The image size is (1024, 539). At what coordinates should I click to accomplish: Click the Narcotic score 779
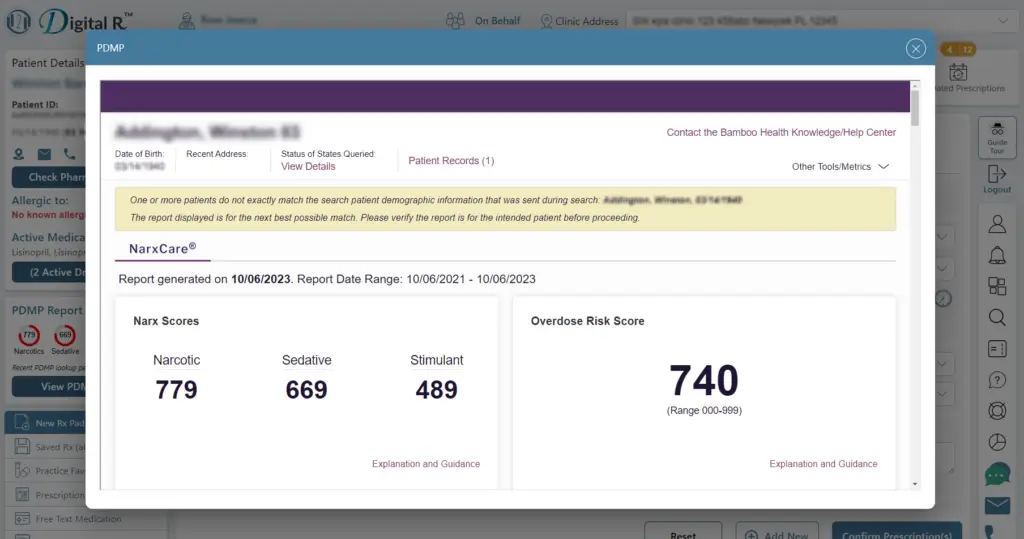176,390
